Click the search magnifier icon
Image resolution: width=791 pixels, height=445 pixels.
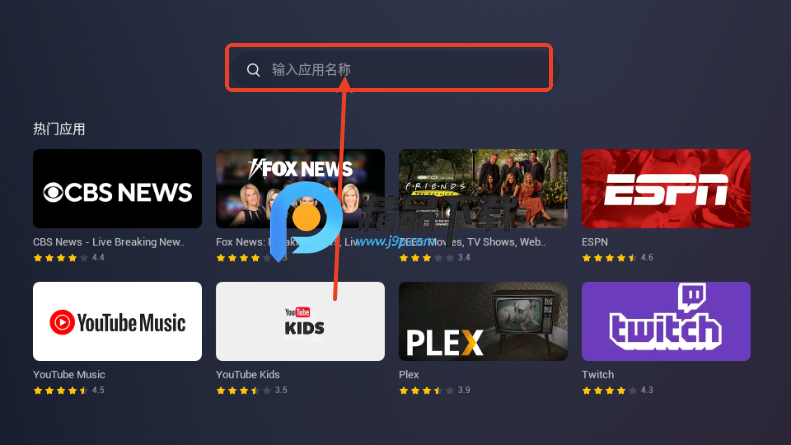click(253, 70)
